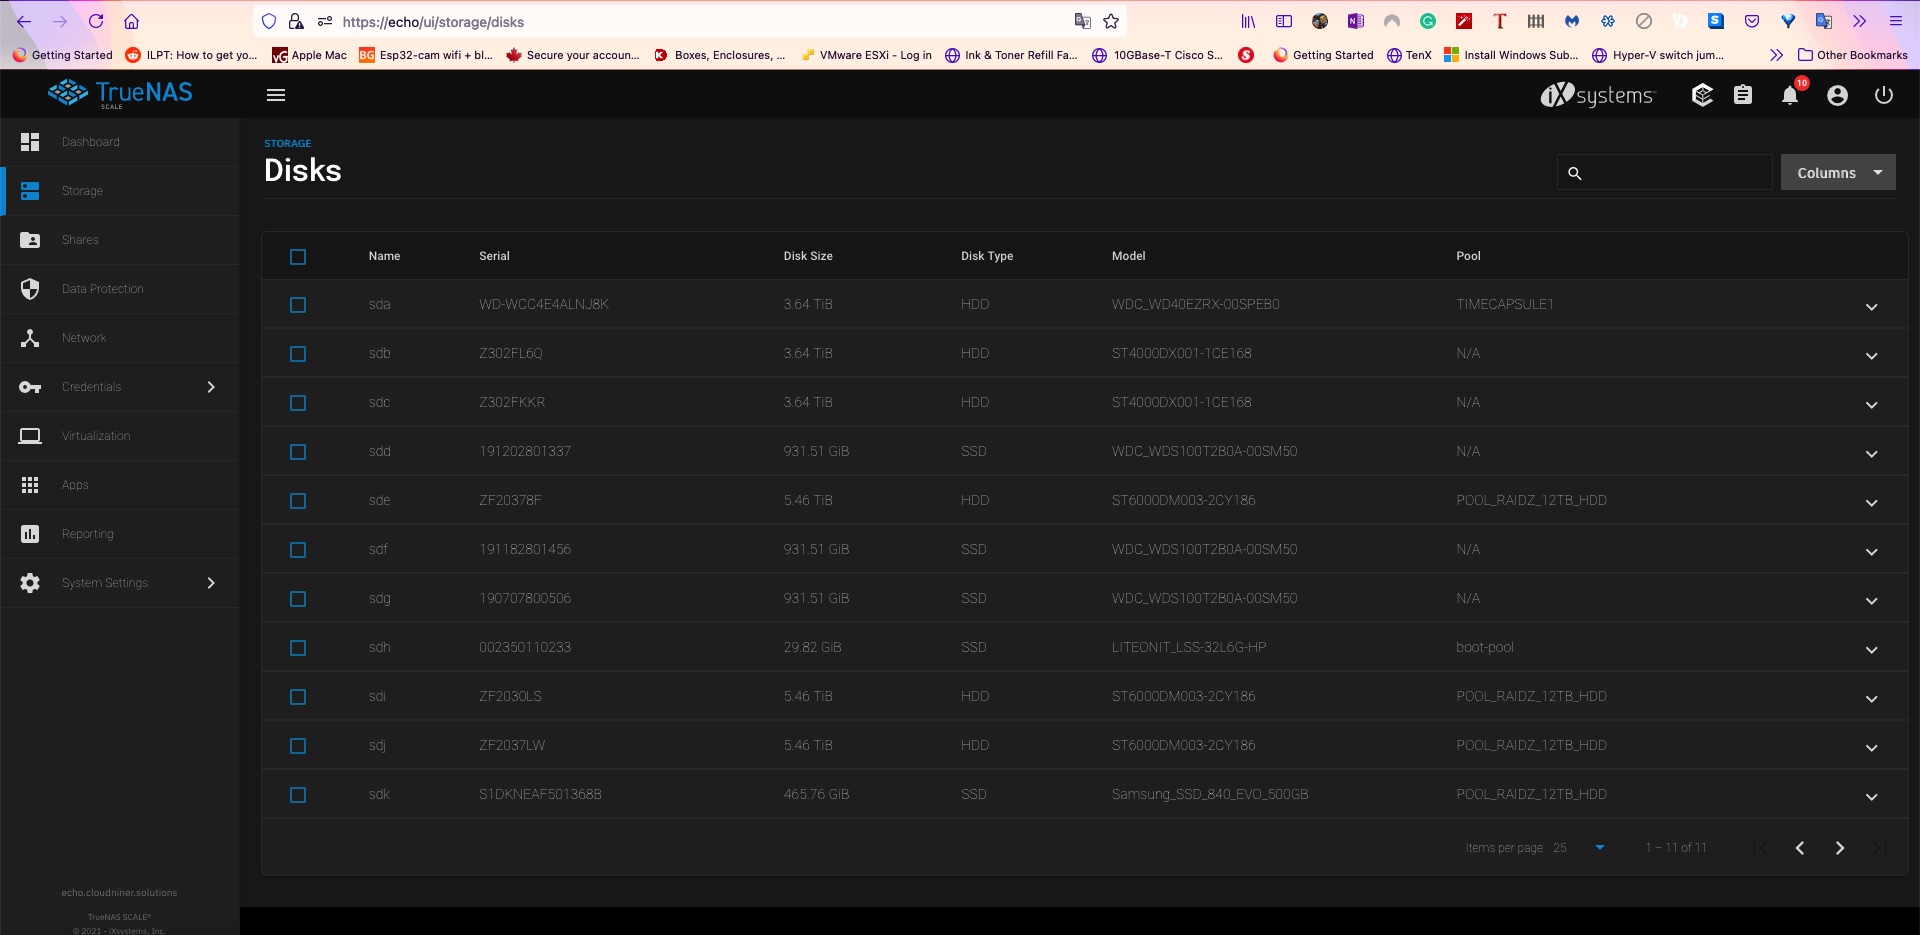Image resolution: width=1920 pixels, height=935 pixels.
Task: Check the sdh disk checkbox
Action: tap(298, 648)
